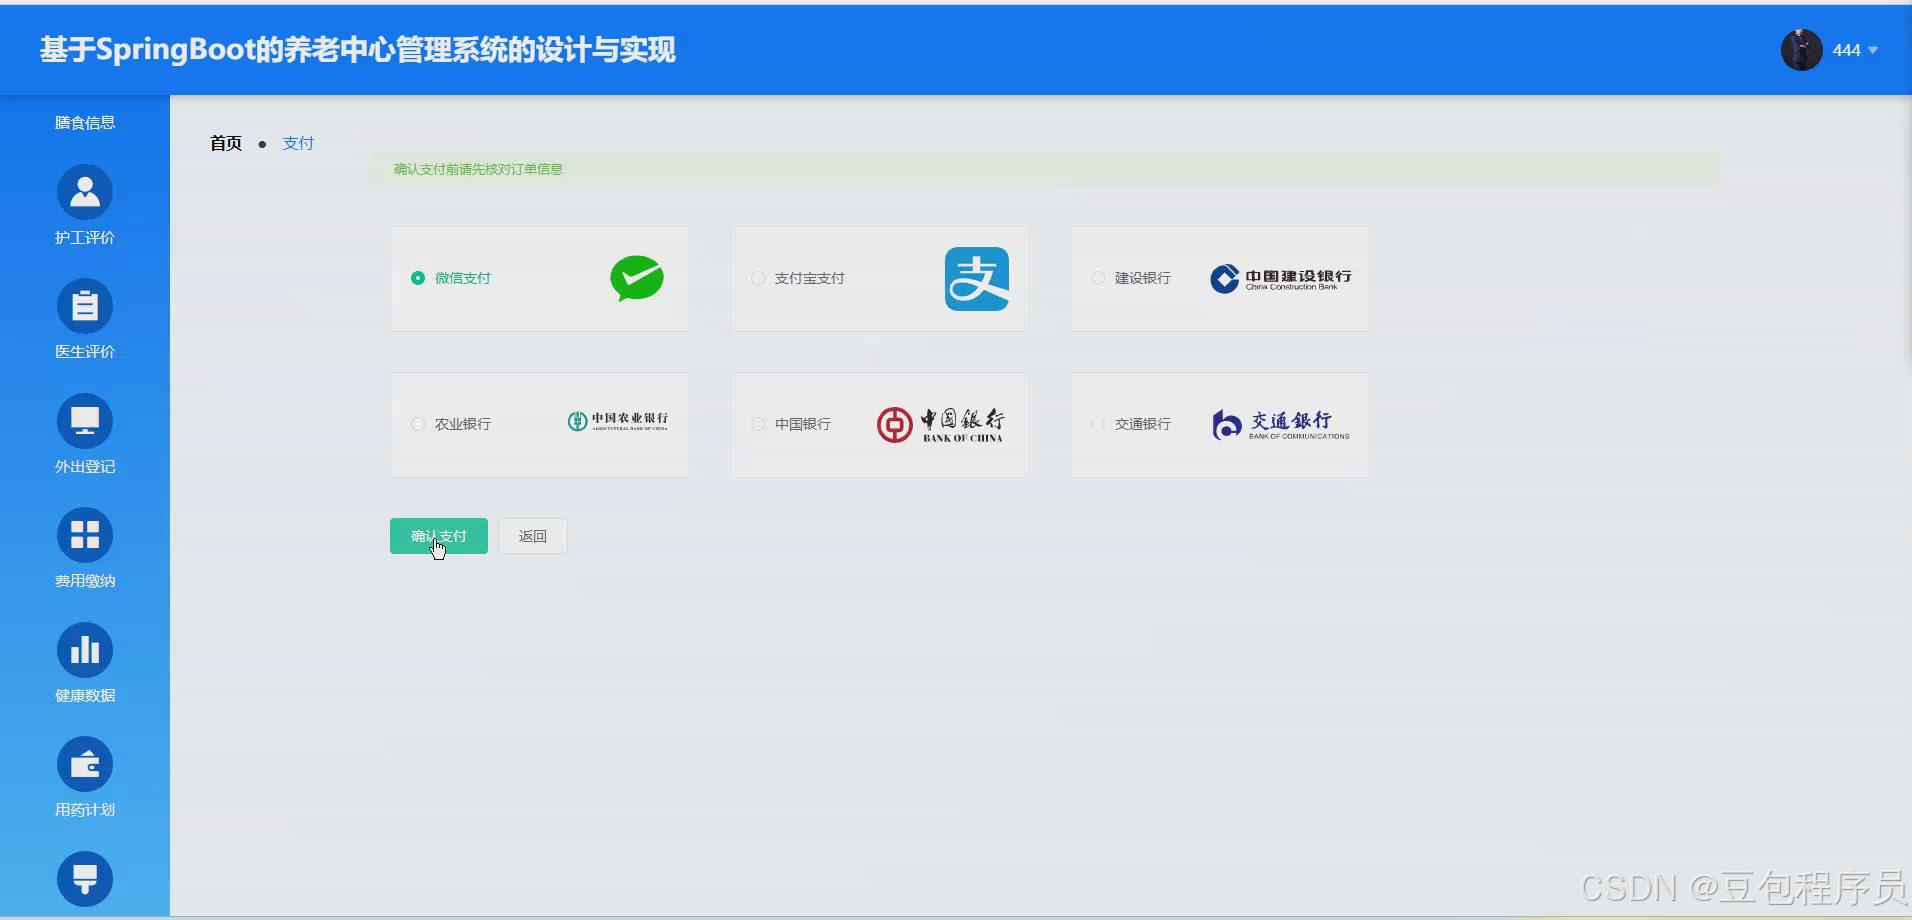The image size is (1912, 920).
Task: Open the 膳食信息 menu item
Action: (85, 121)
